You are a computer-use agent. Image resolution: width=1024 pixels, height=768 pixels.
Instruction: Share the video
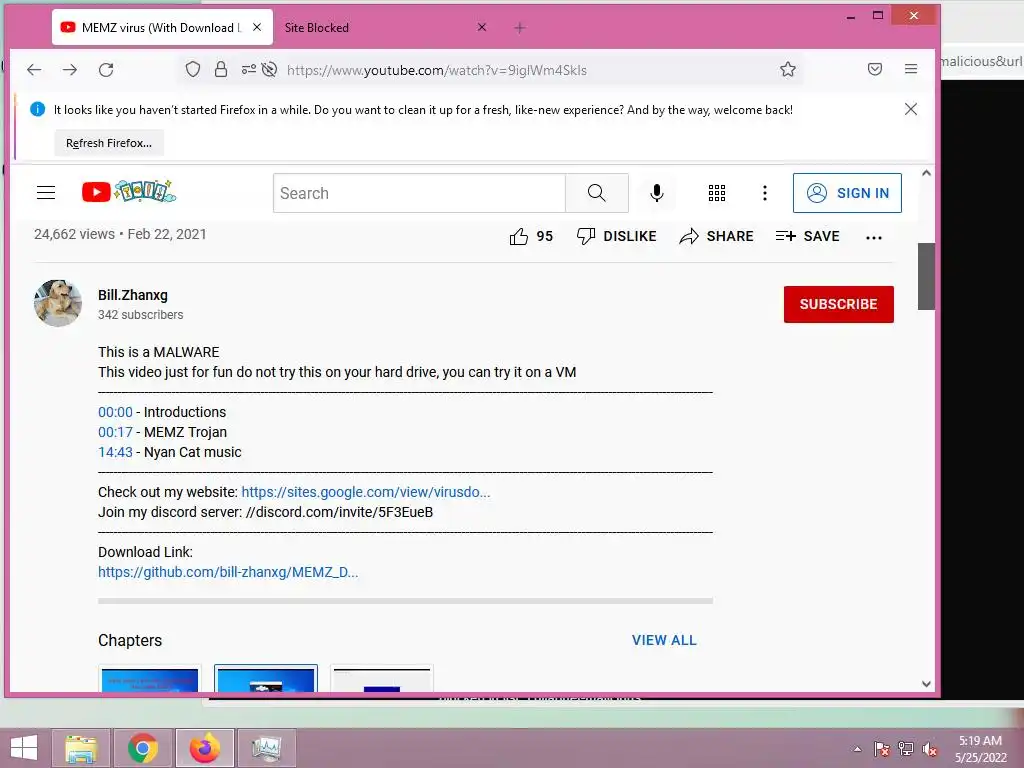pyautogui.click(x=716, y=236)
